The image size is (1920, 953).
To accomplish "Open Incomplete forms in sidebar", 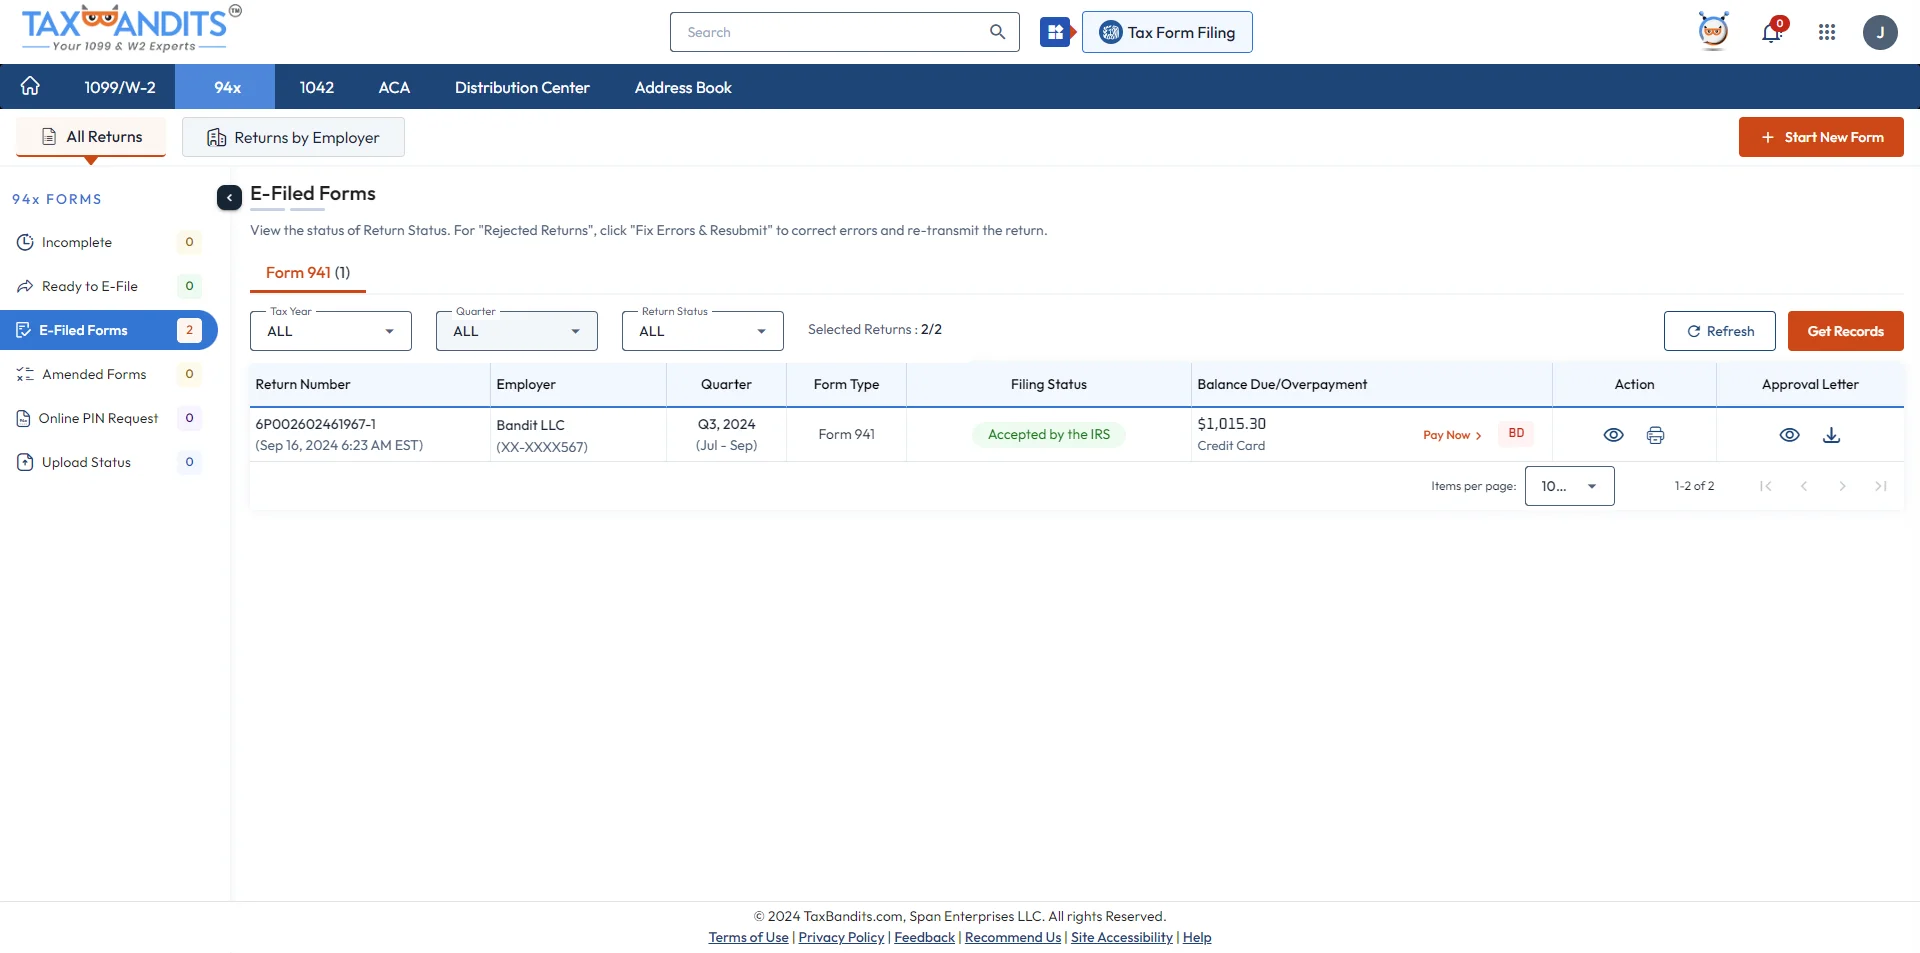I will 108,242.
